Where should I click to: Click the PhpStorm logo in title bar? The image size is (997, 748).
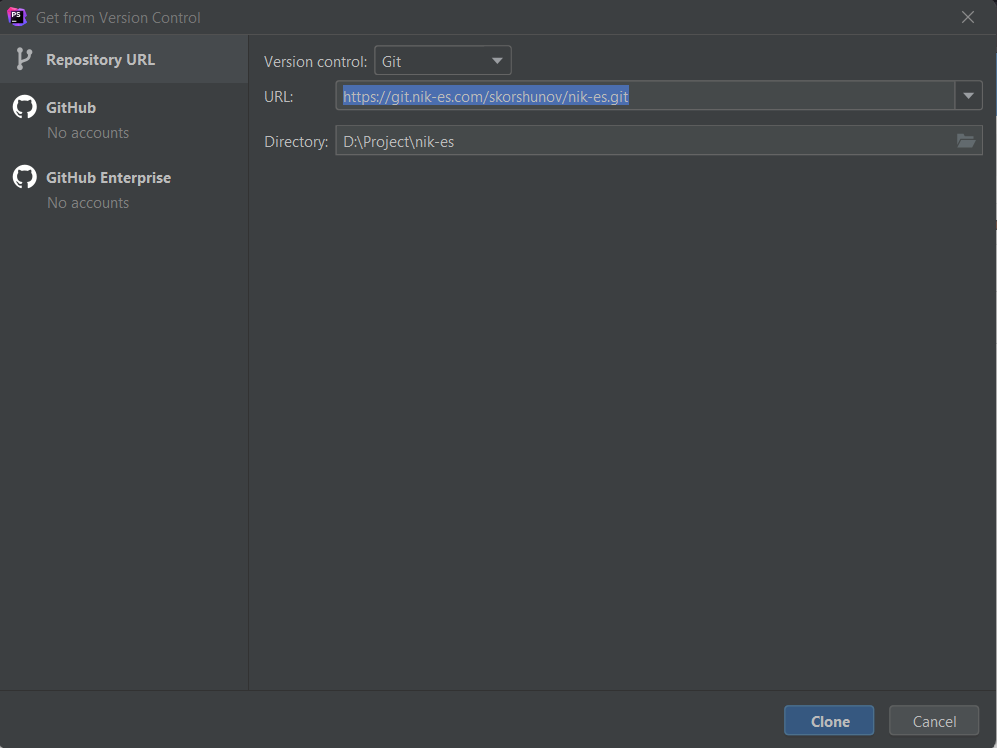point(17,17)
